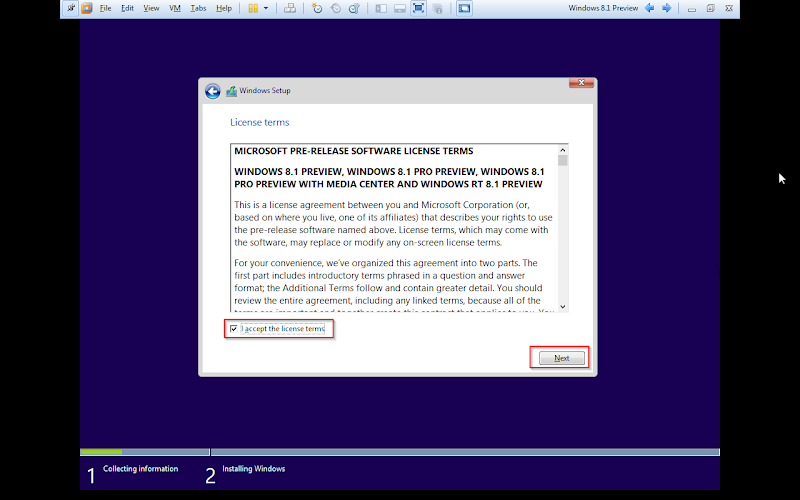The image size is (800, 500).
Task: Click the pin toolbar icon
Action: (x=70, y=8)
